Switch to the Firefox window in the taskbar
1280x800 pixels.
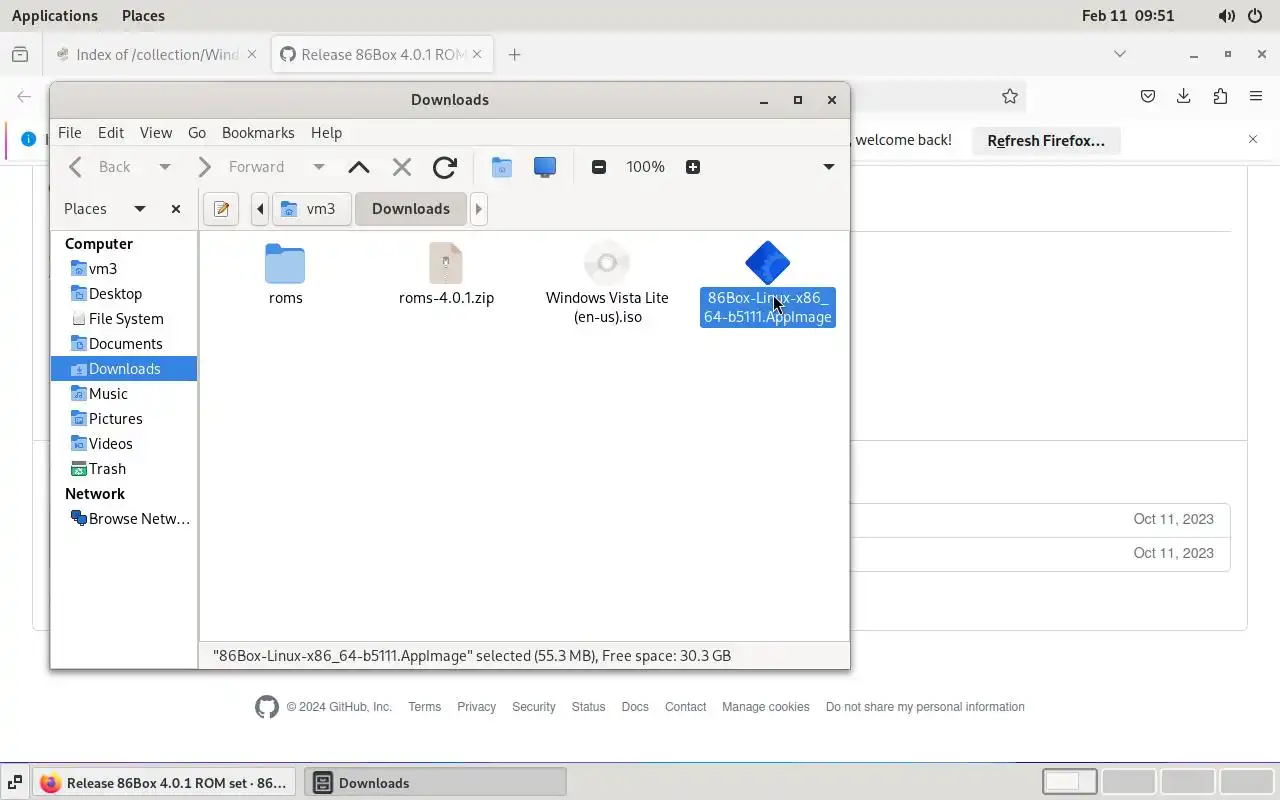164,783
